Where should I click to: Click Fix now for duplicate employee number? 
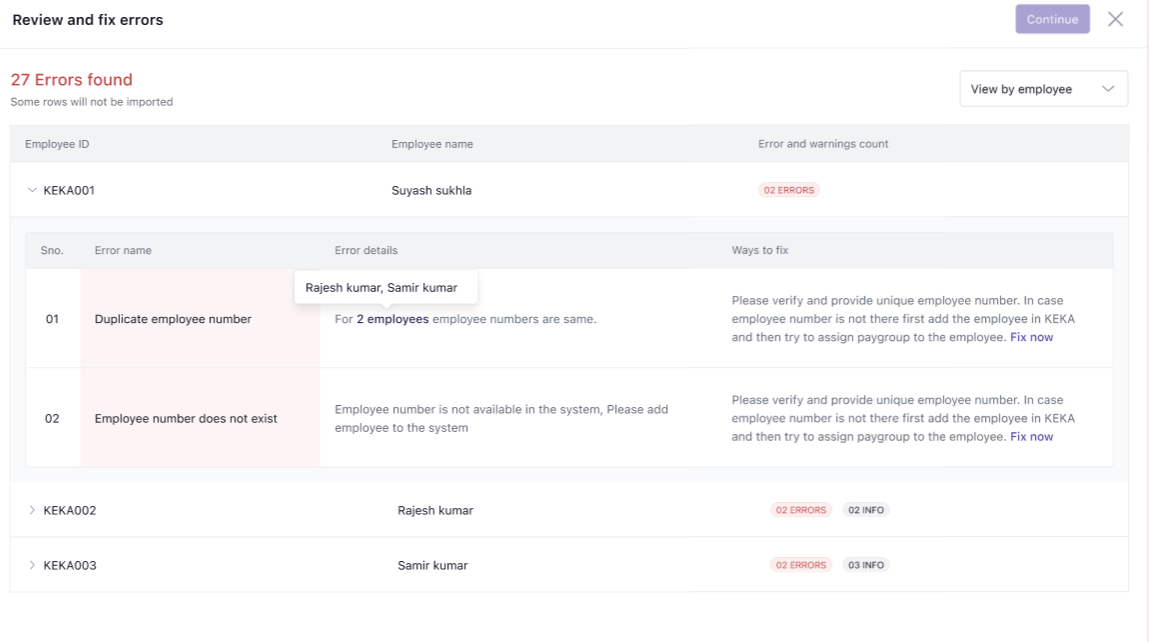click(1031, 338)
